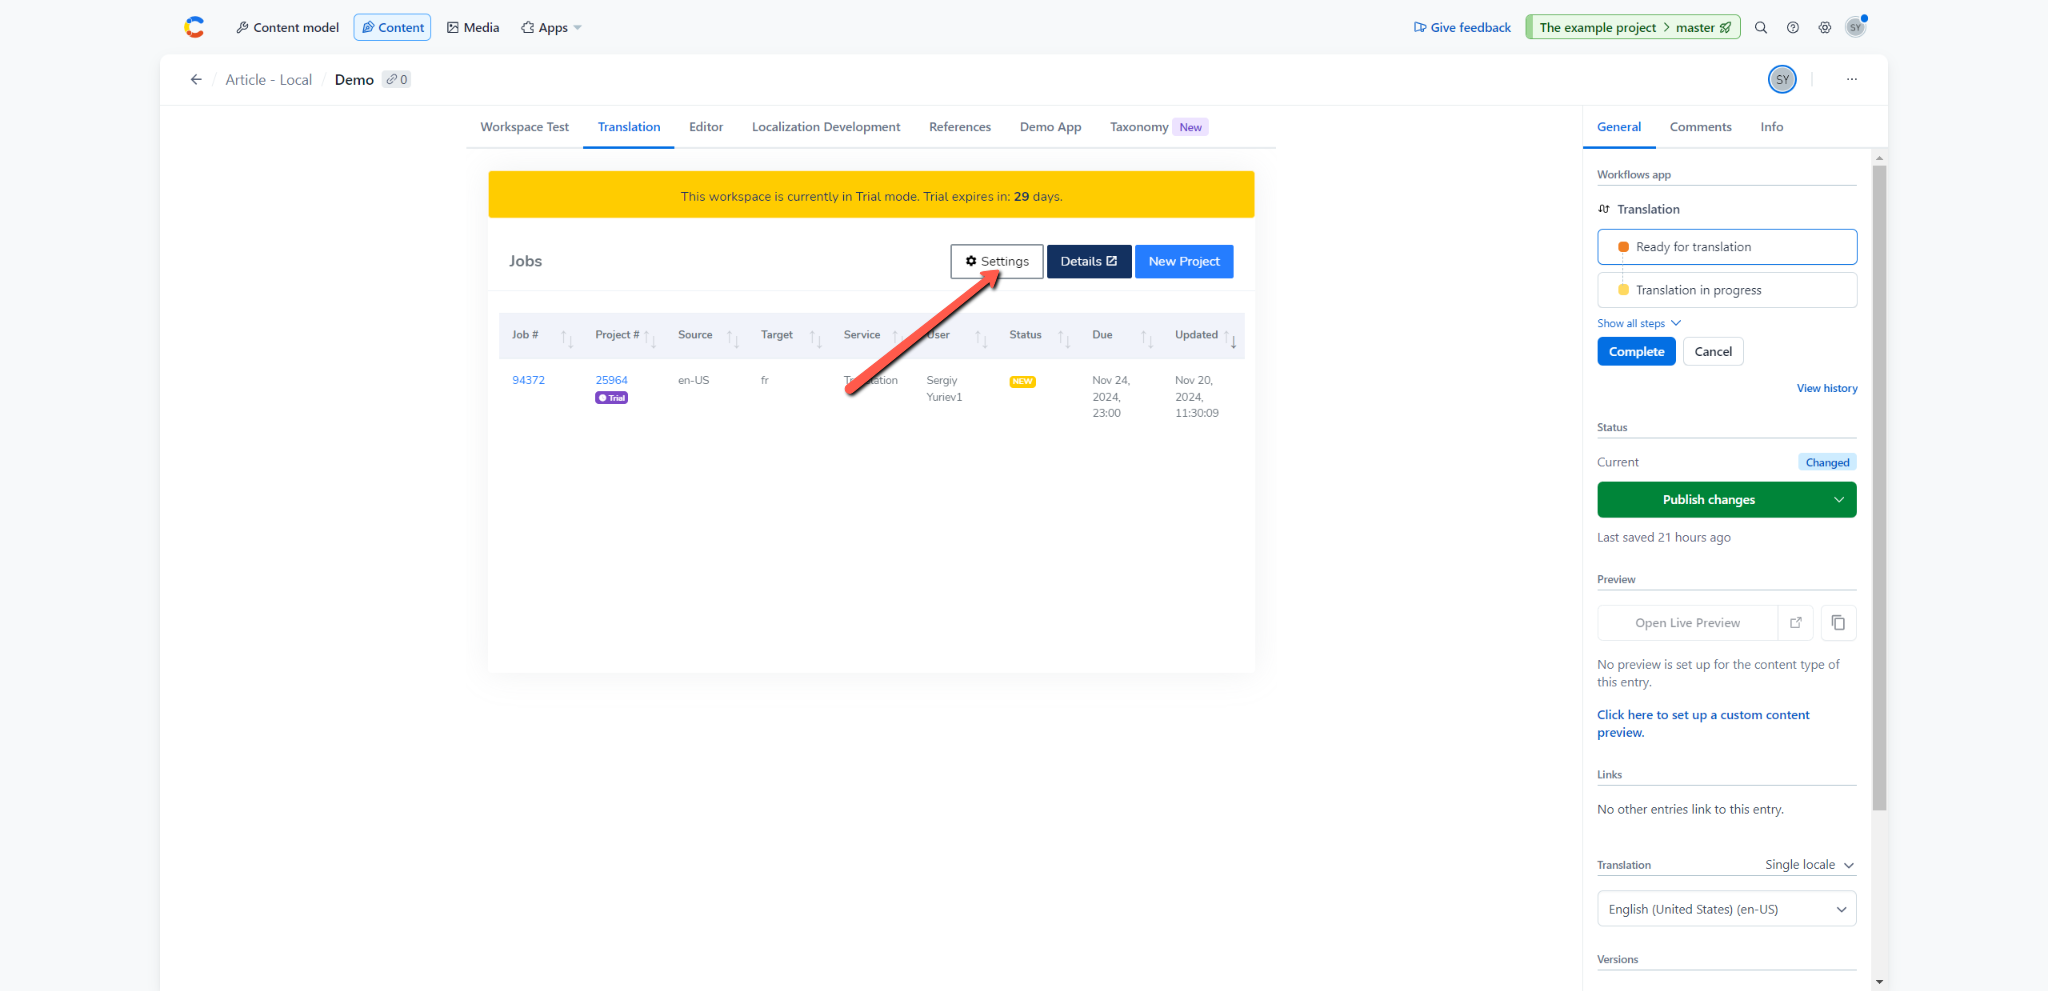This screenshot has width=2048, height=991.
Task: Click the SY collaborator avatar in entry header
Action: point(1782,79)
